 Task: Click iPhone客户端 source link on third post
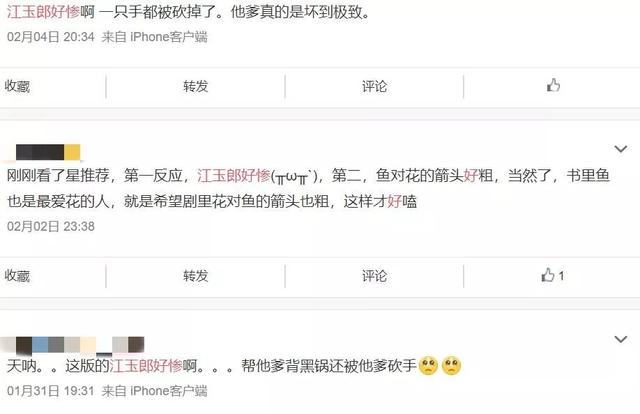169,391
